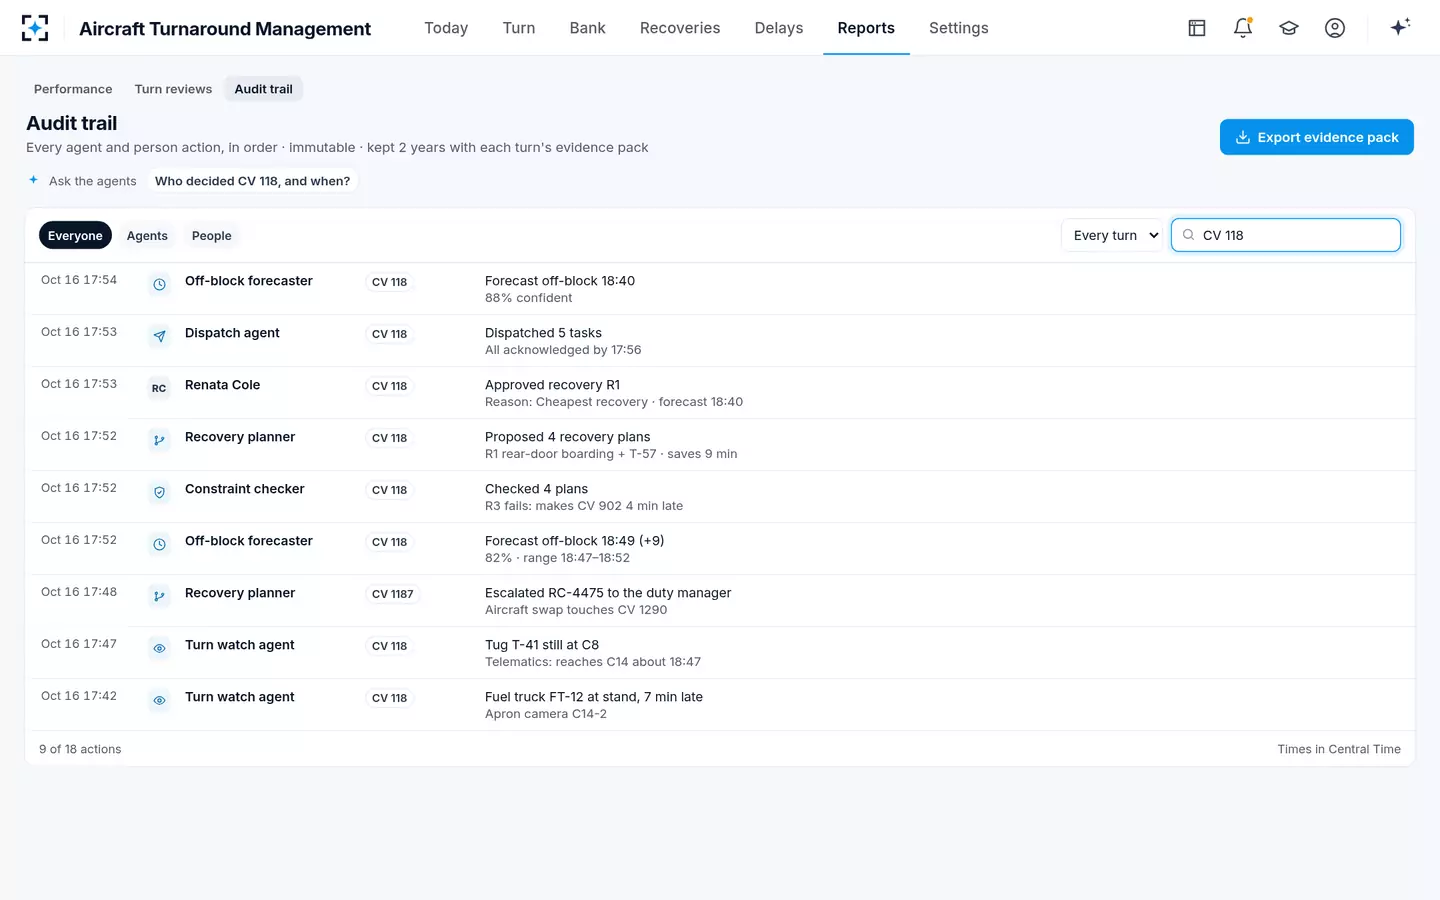Open the user profile icon
The image size is (1440, 900).
point(1335,28)
